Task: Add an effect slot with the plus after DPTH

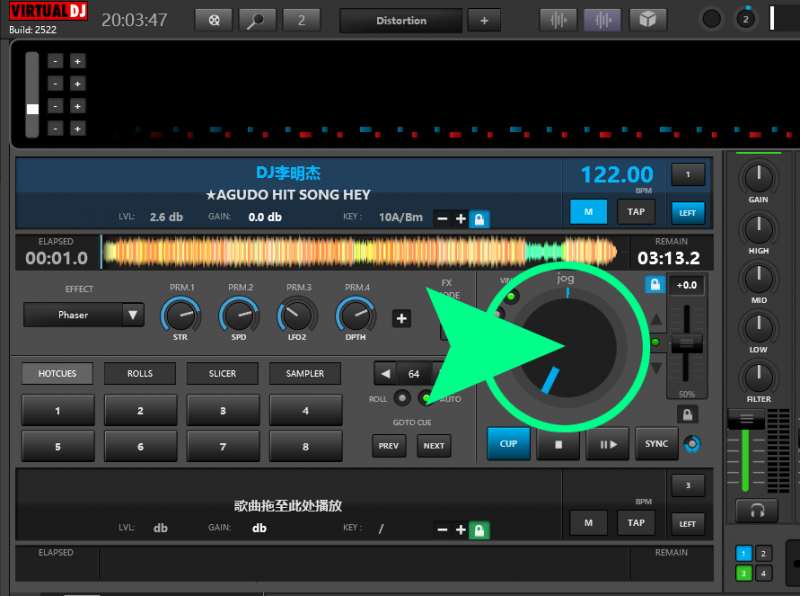Action: click(402, 318)
